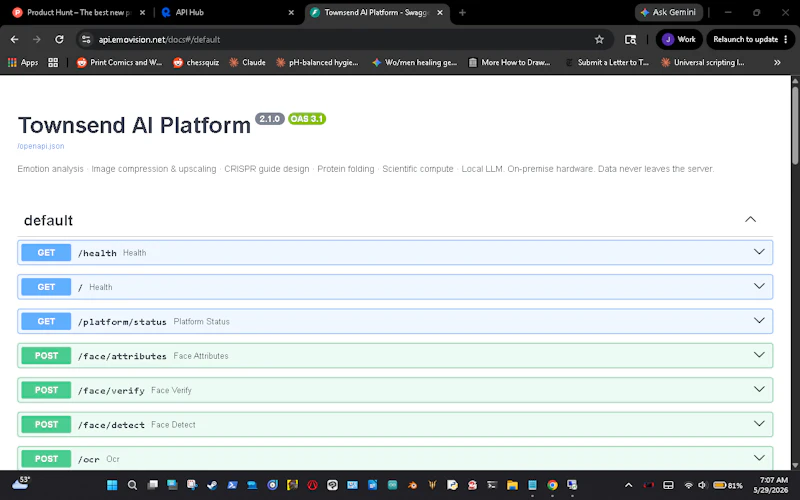Go back using the browser back arrow
This screenshot has width=800, height=500.
14,39
